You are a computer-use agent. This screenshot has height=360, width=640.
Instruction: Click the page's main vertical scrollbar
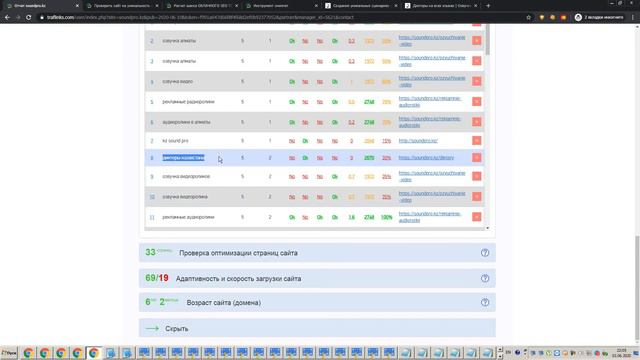coord(637,288)
